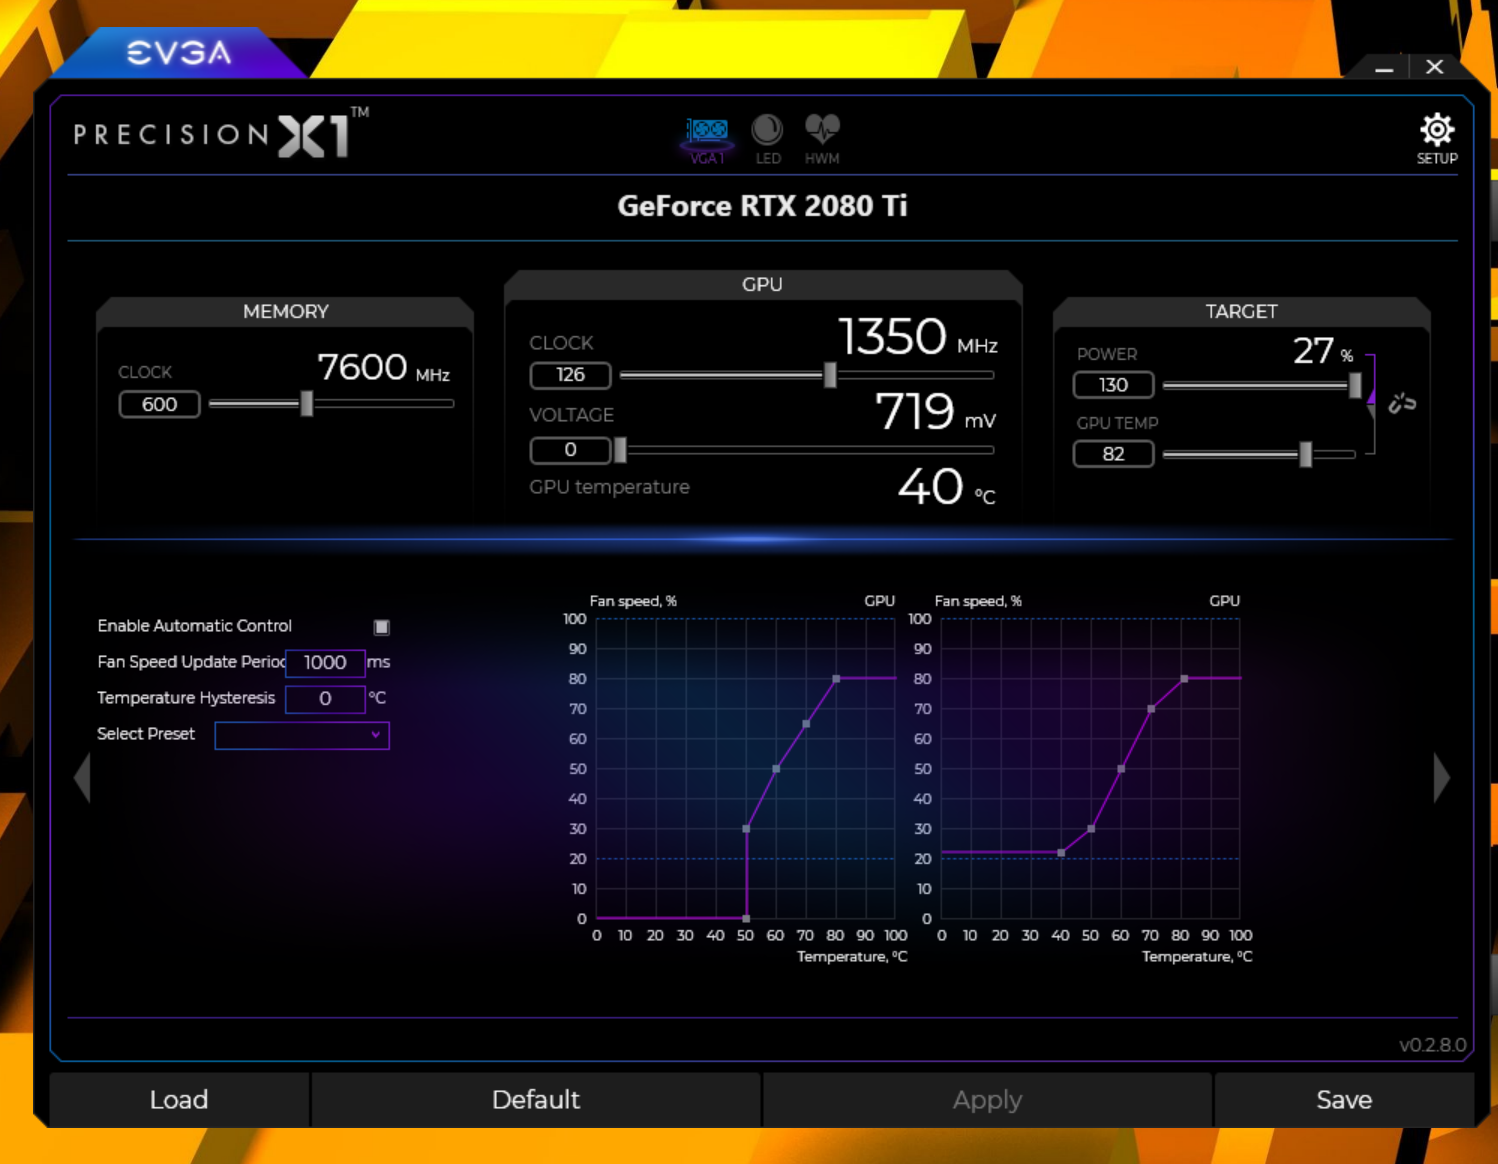The image size is (1498, 1164).
Task: Click the 40 °C GPU temperature readout
Action: [x=946, y=487]
